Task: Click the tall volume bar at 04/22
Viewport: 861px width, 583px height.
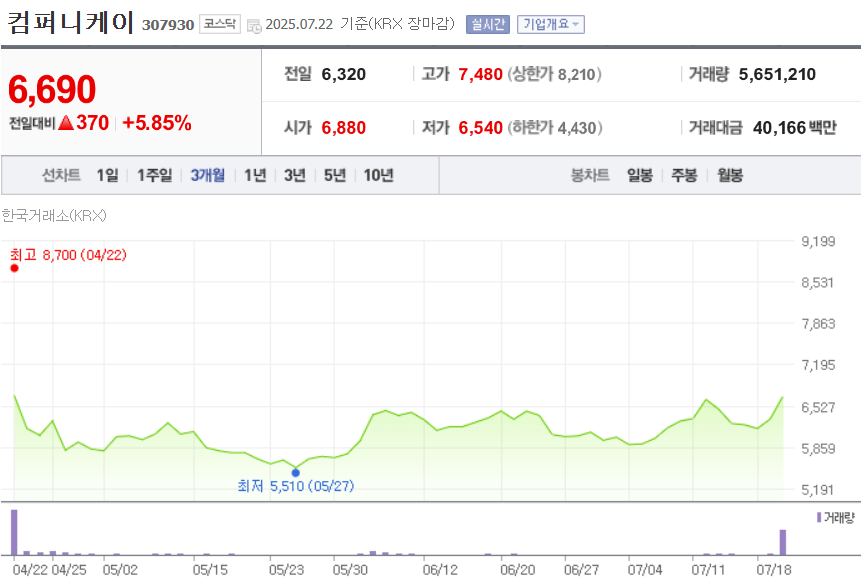Action: pos(14,532)
